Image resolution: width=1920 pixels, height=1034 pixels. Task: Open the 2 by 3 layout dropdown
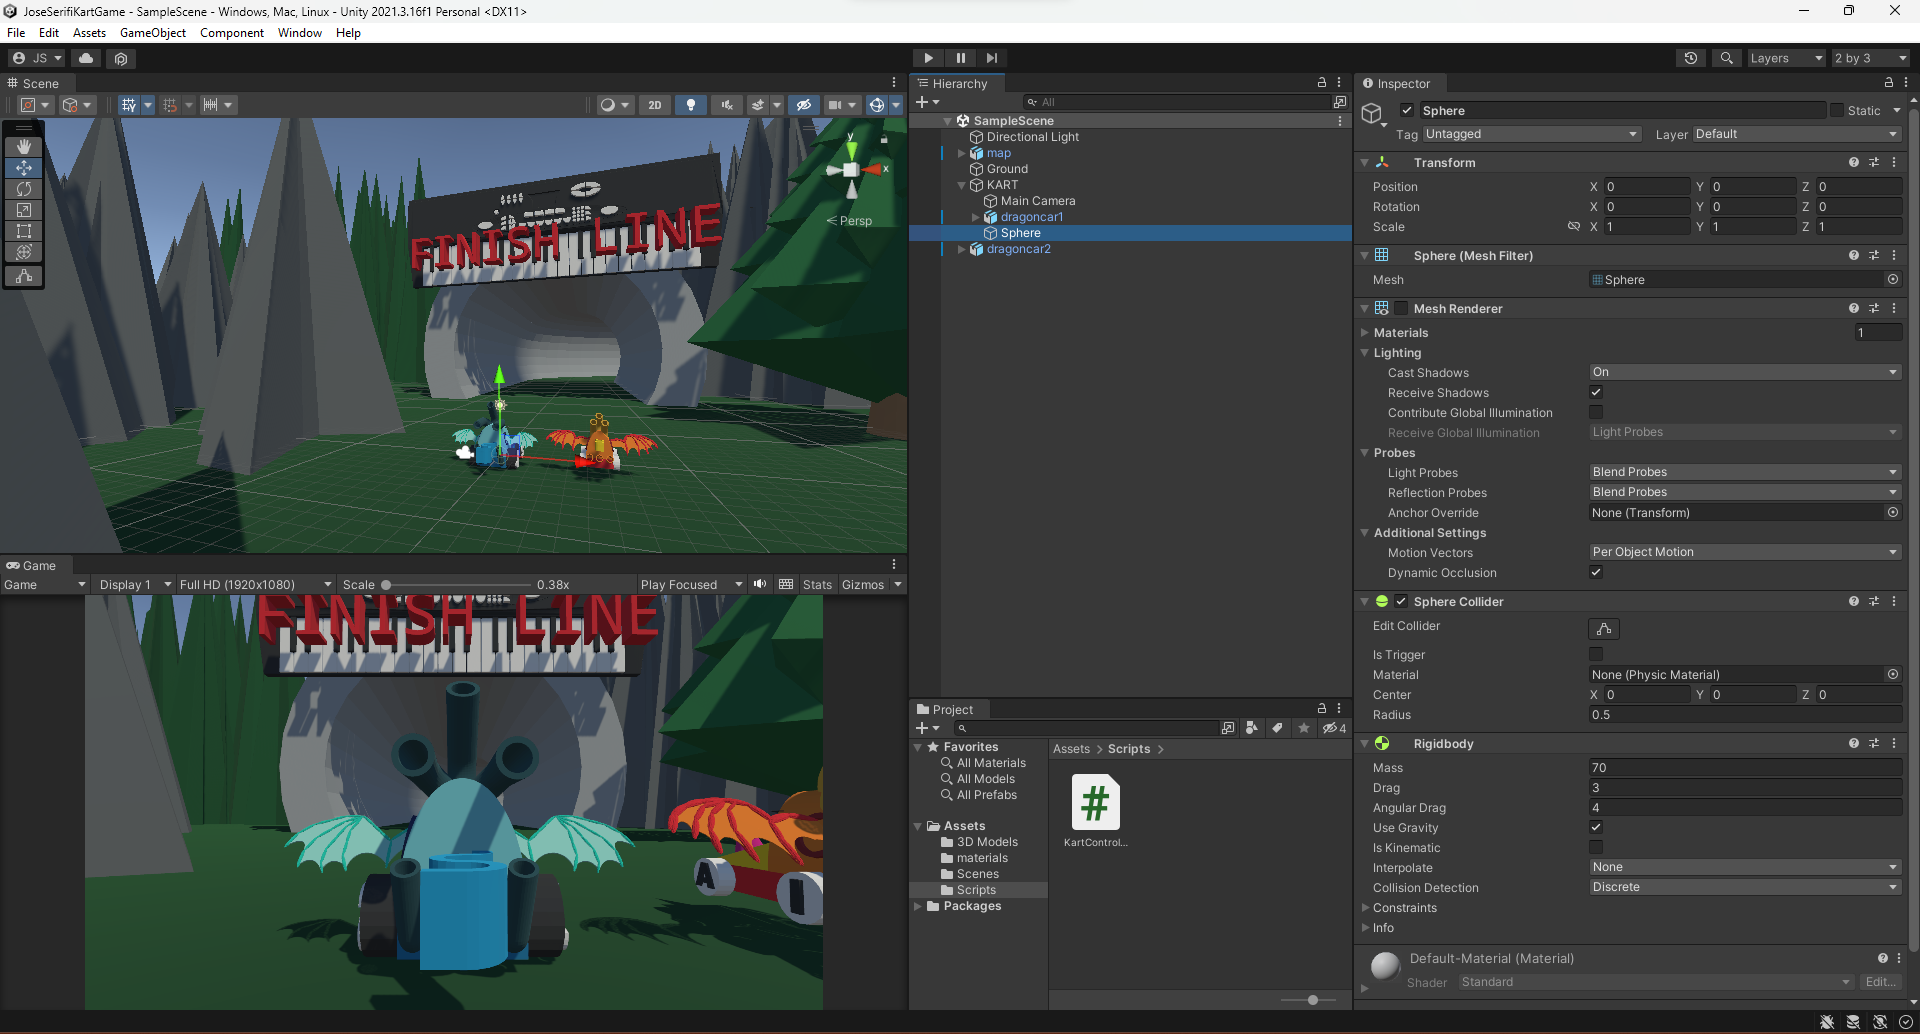tap(1870, 58)
